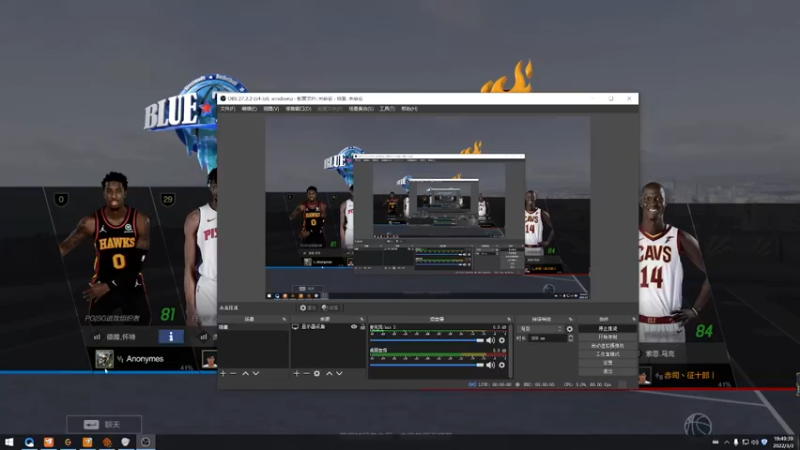Open the scene transition type dropdown
This screenshot has height=450, width=800.
tap(540, 329)
